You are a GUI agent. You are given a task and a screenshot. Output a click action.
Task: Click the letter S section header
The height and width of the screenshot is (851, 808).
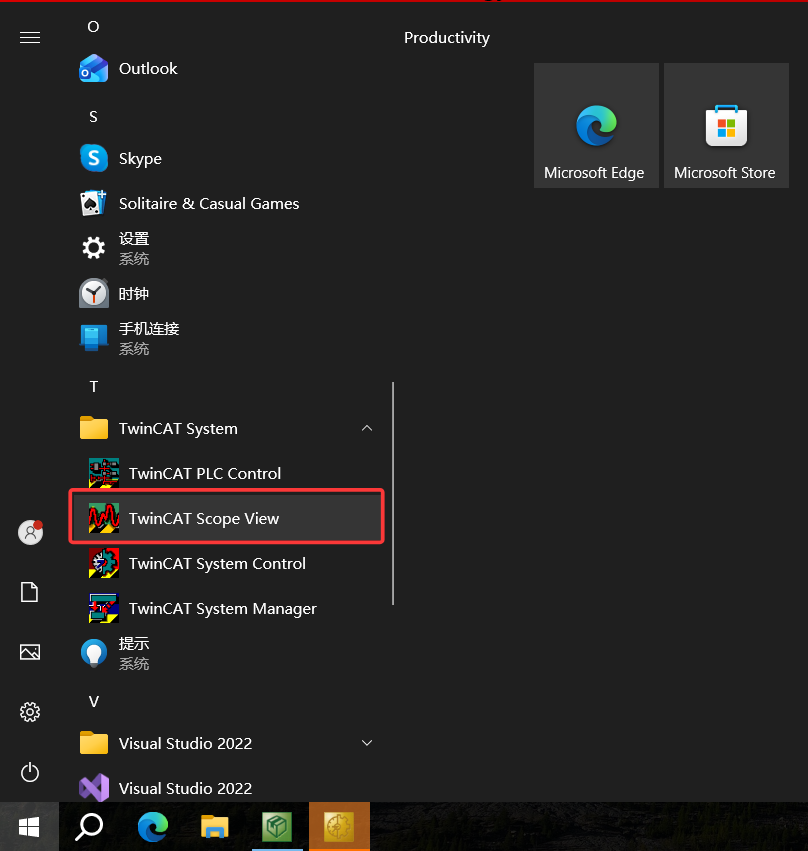(93, 117)
